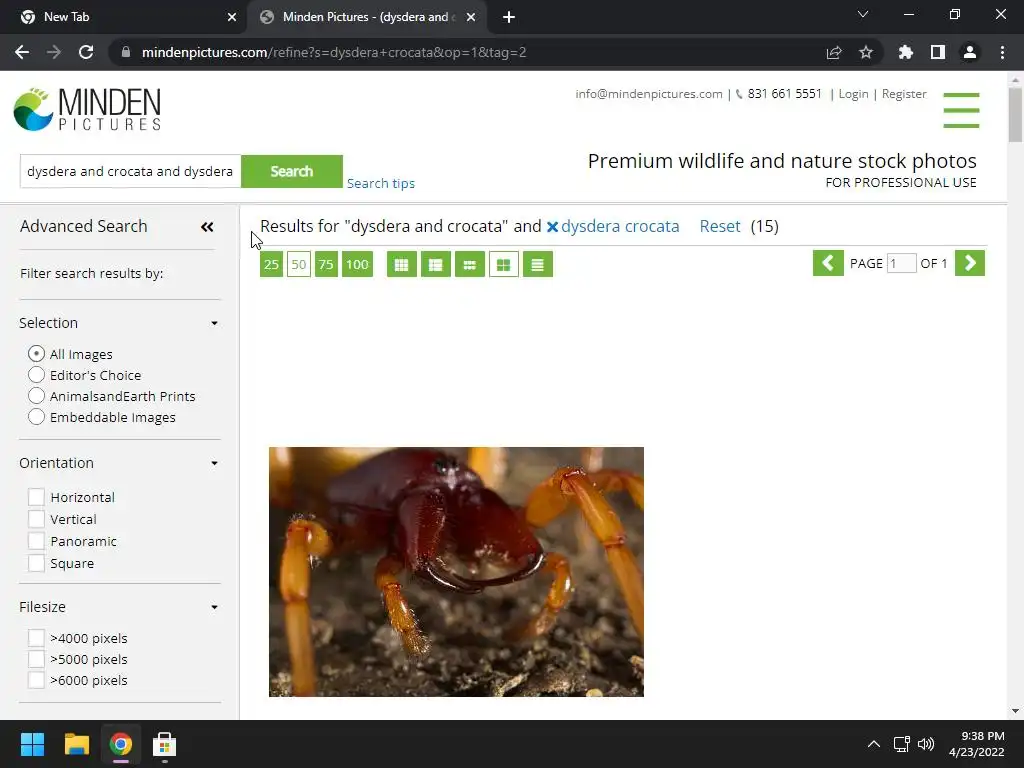Open File Explorer from taskbar
This screenshot has width=1024, height=768.
pos(76,744)
